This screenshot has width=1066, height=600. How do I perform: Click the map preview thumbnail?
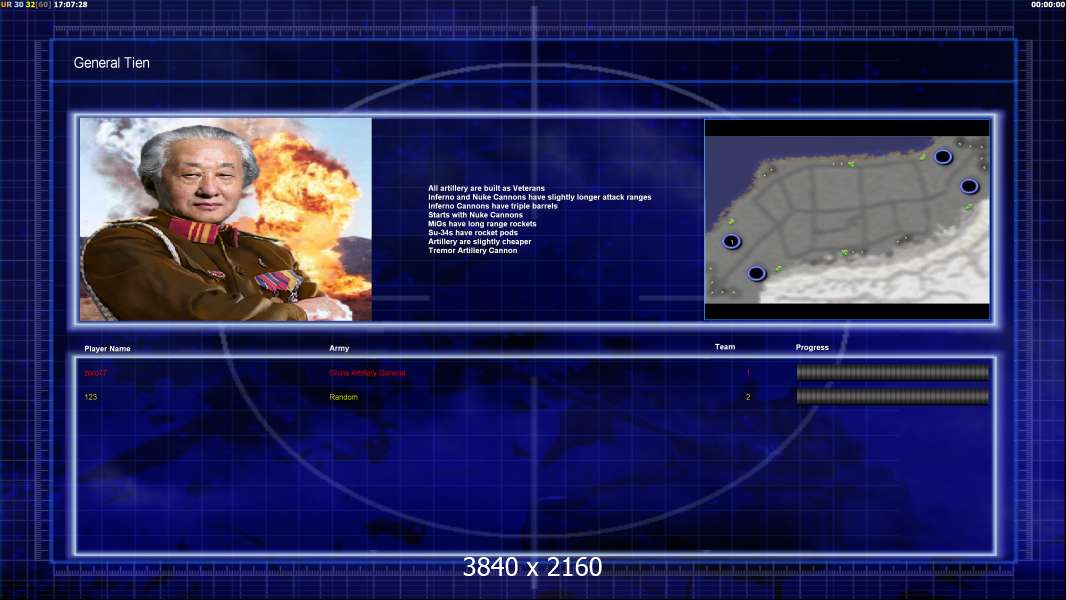point(847,219)
